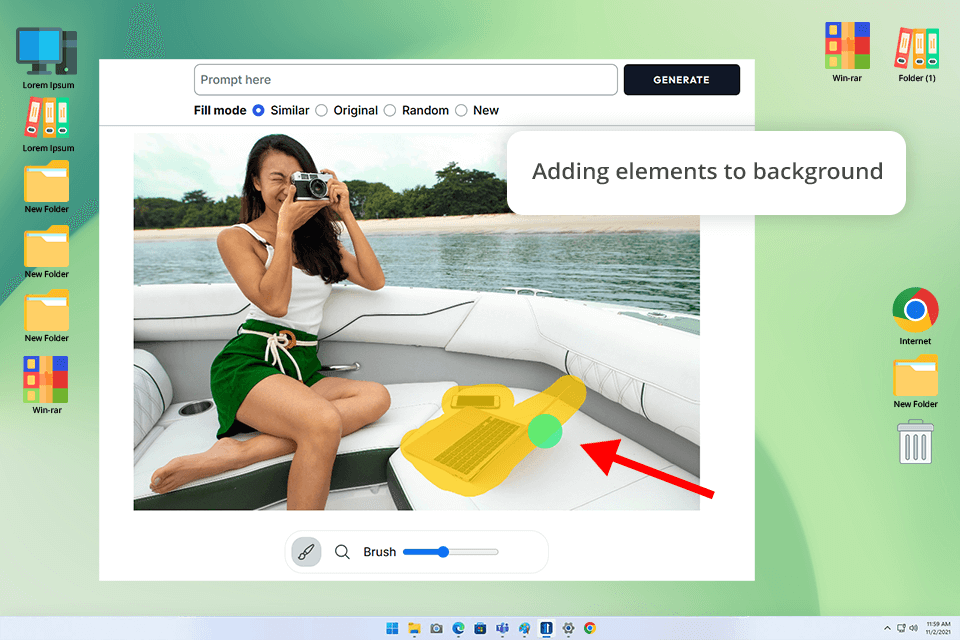
Task: Open Win-rar icon beside Folder (1)
Action: click(x=847, y=46)
